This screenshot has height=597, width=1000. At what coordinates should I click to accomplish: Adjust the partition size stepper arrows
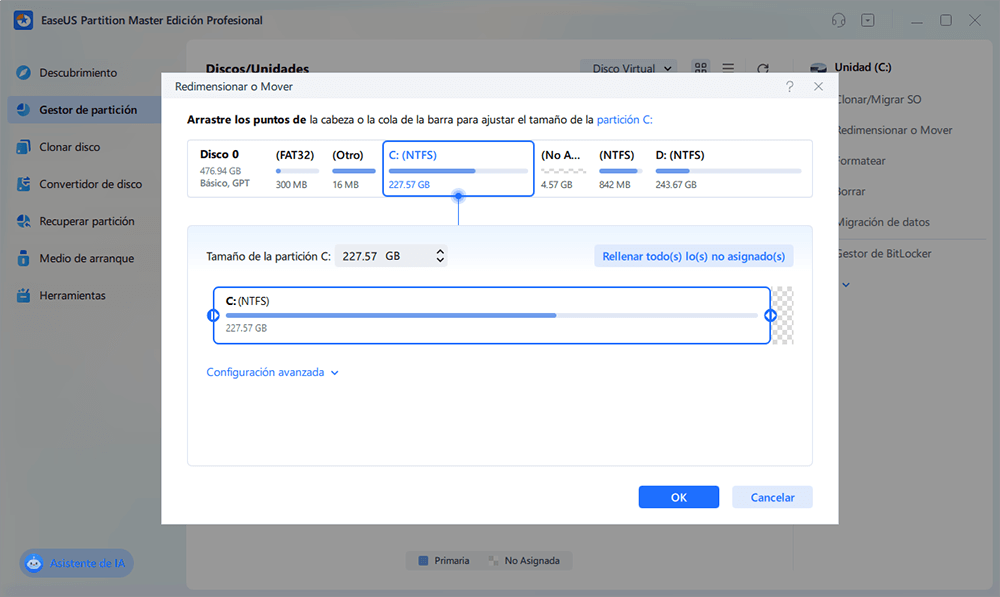pos(439,255)
